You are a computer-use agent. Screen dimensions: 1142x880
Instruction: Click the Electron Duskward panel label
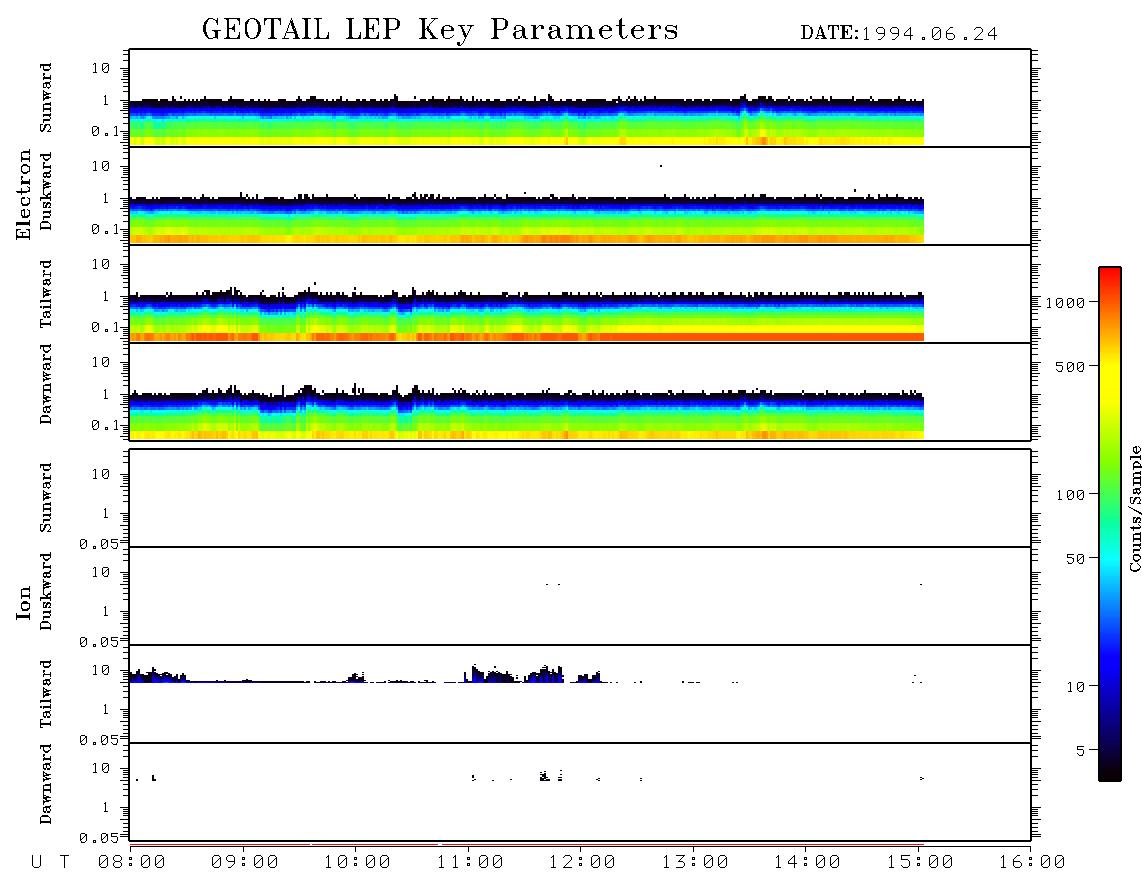tap(46, 191)
